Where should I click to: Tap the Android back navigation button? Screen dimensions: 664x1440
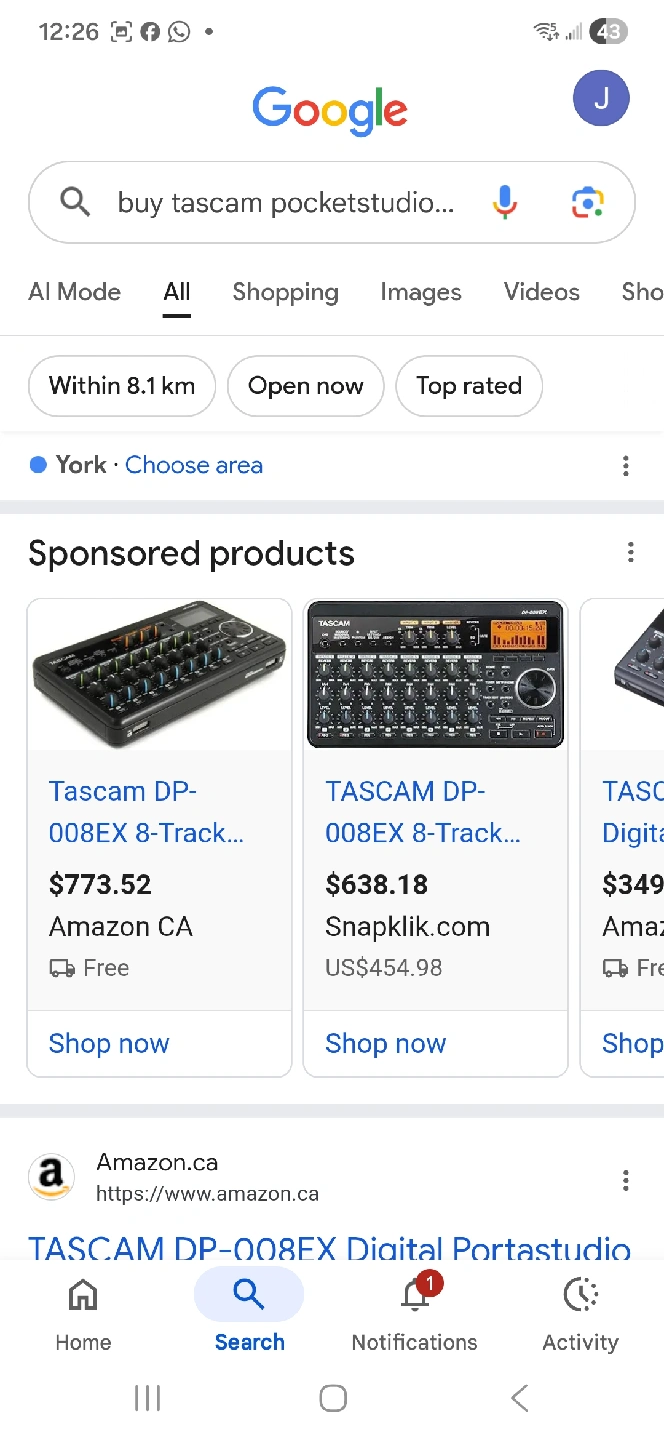click(519, 1398)
